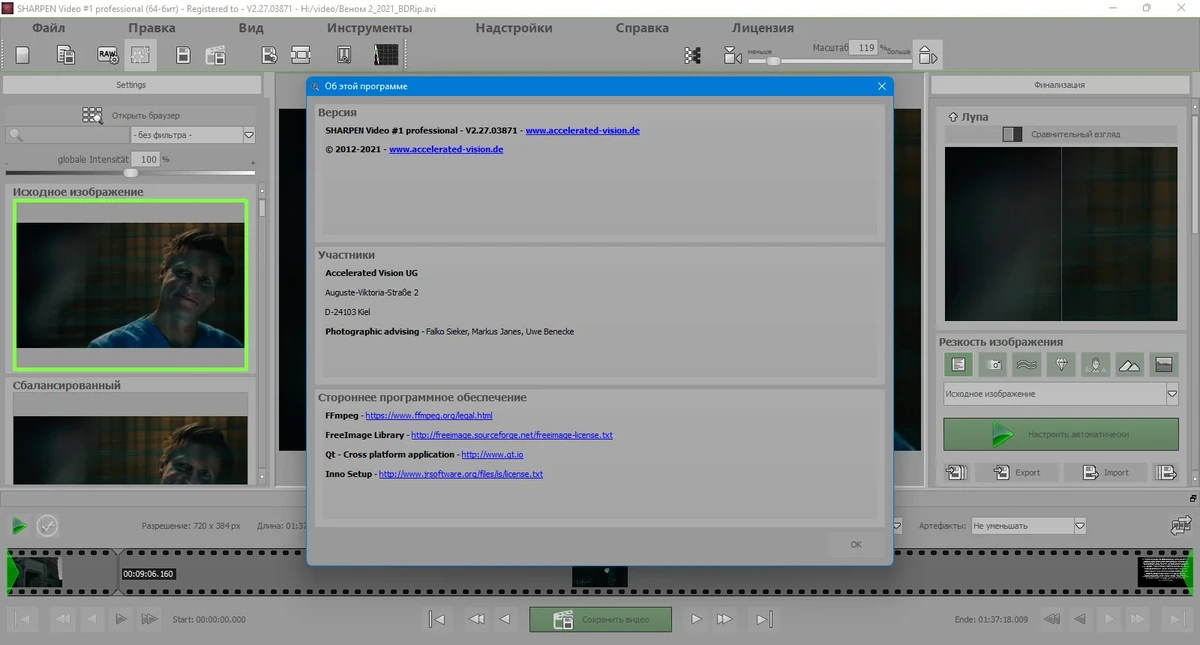Click the Масштаб zoom slider handle
This screenshot has width=1200, height=645.
[x=772, y=61]
